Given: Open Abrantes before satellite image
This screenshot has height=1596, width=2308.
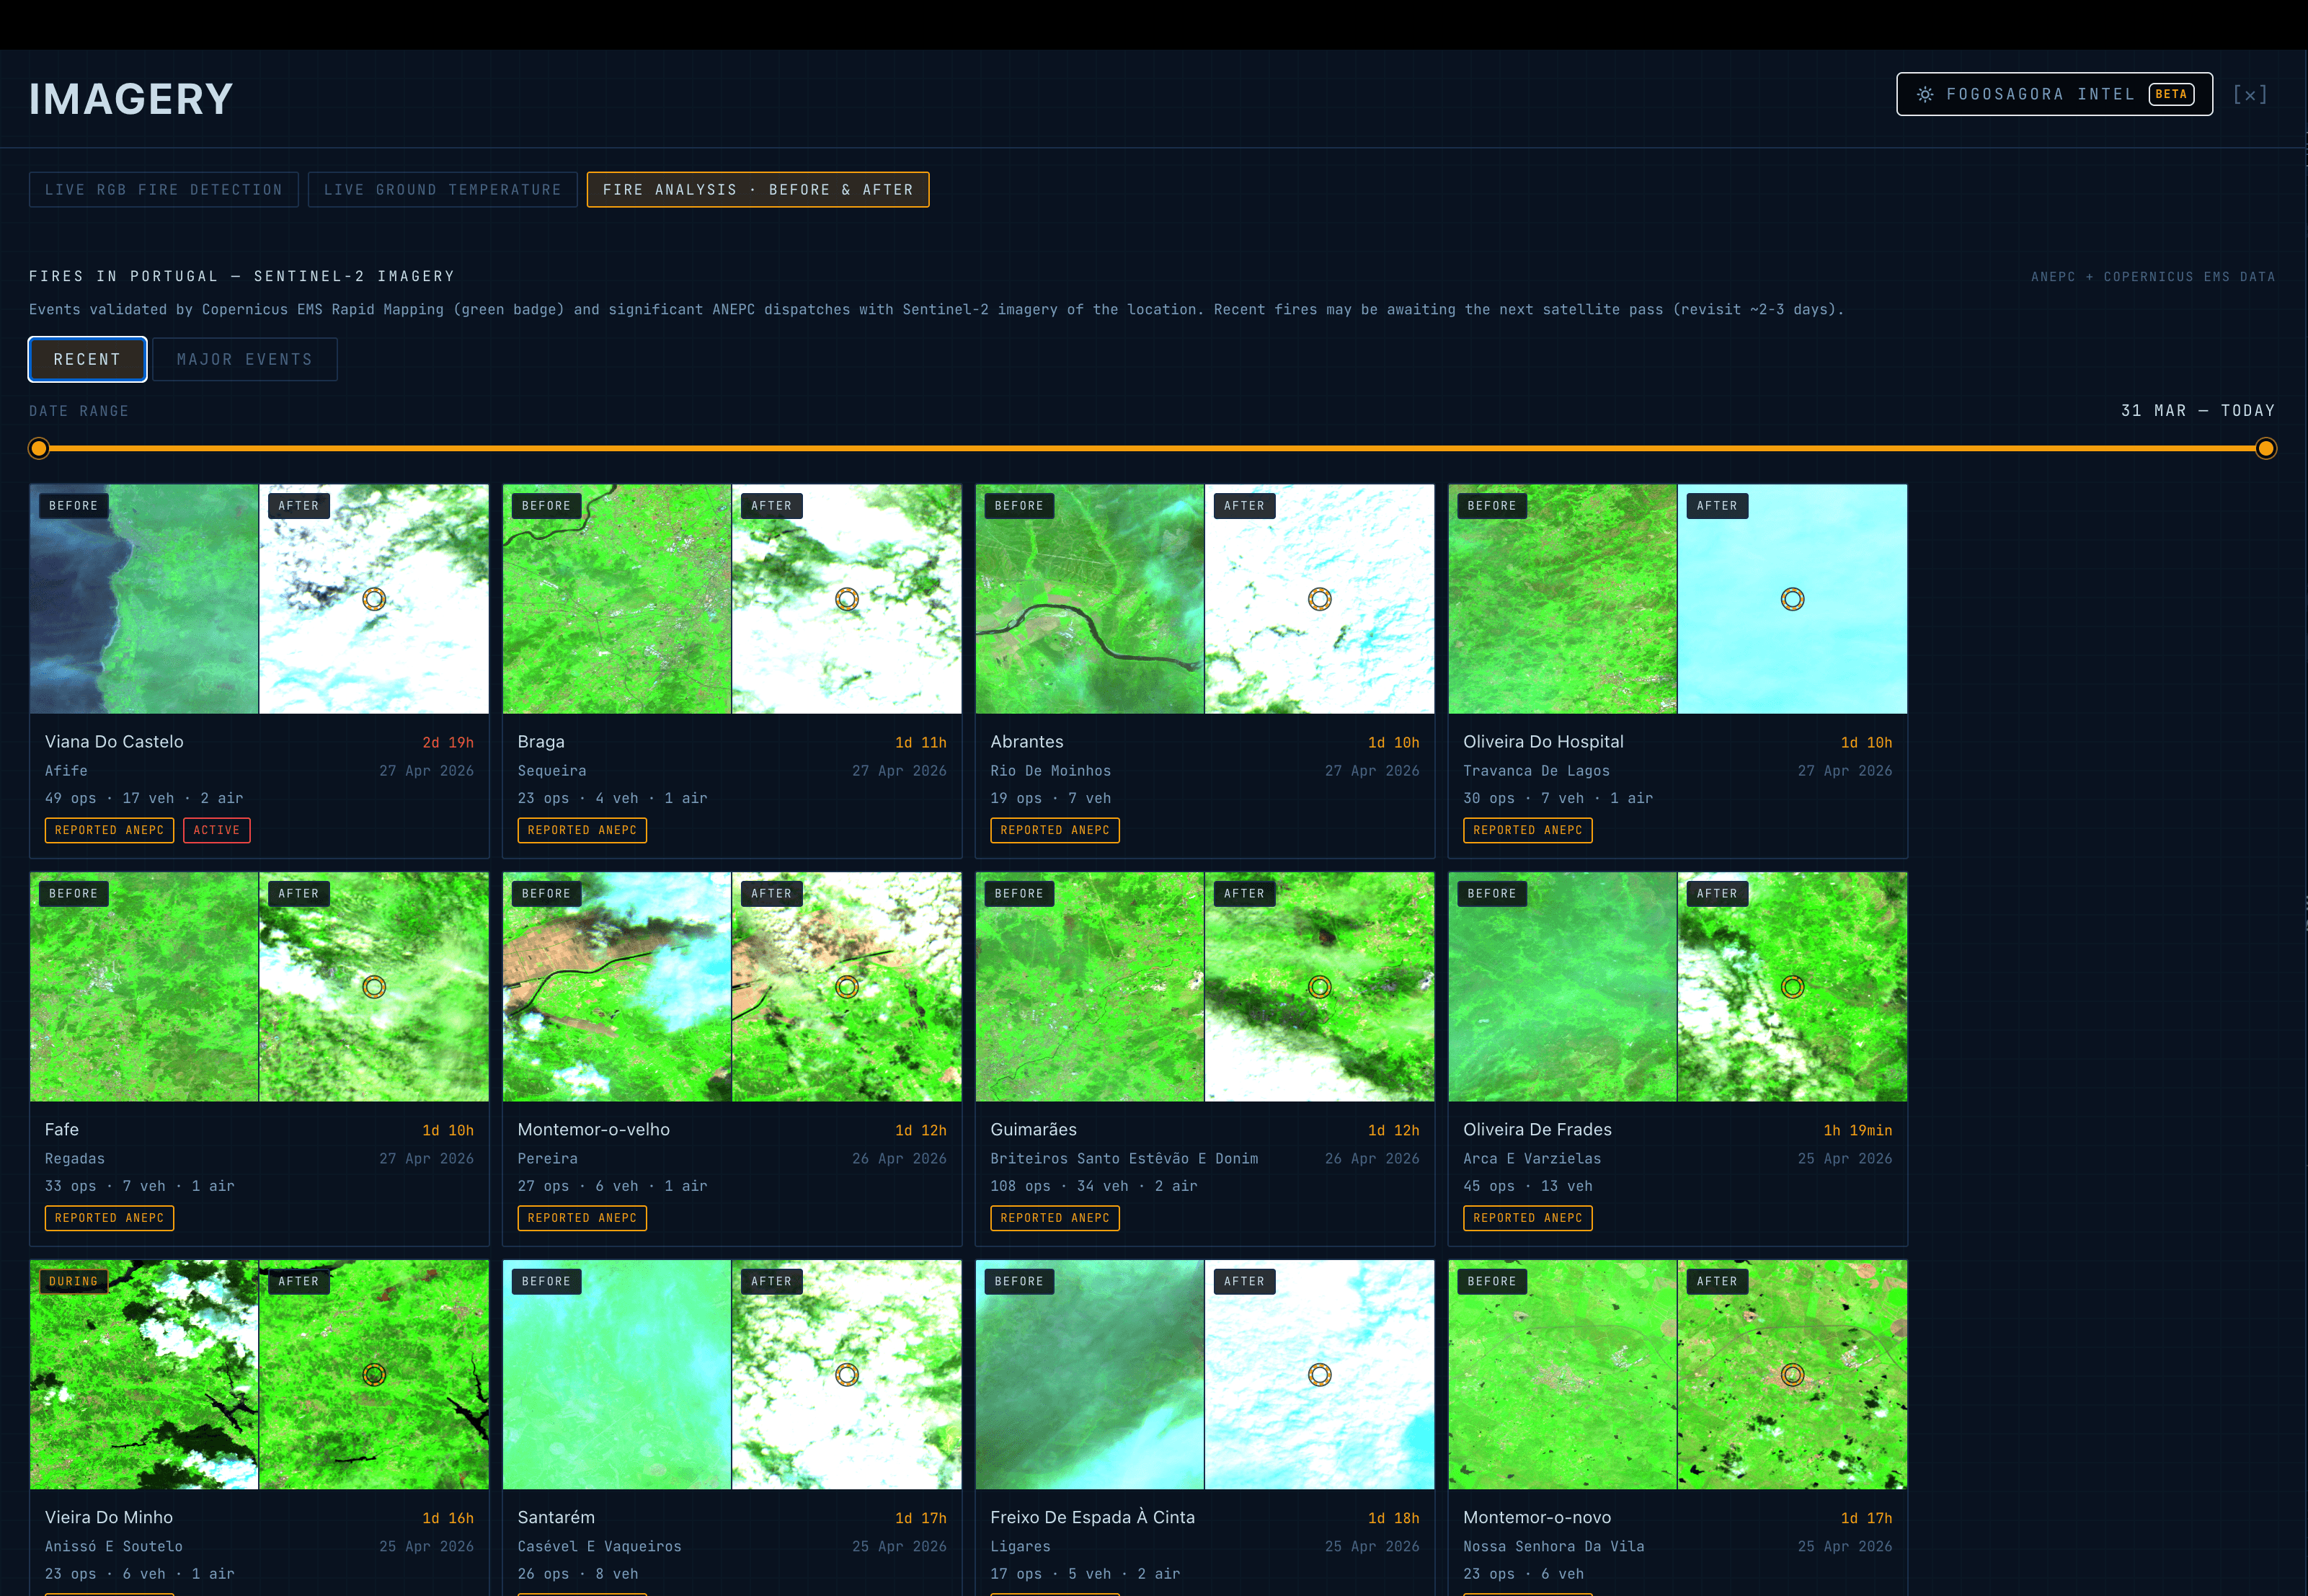Looking at the screenshot, I should tap(1090, 599).
